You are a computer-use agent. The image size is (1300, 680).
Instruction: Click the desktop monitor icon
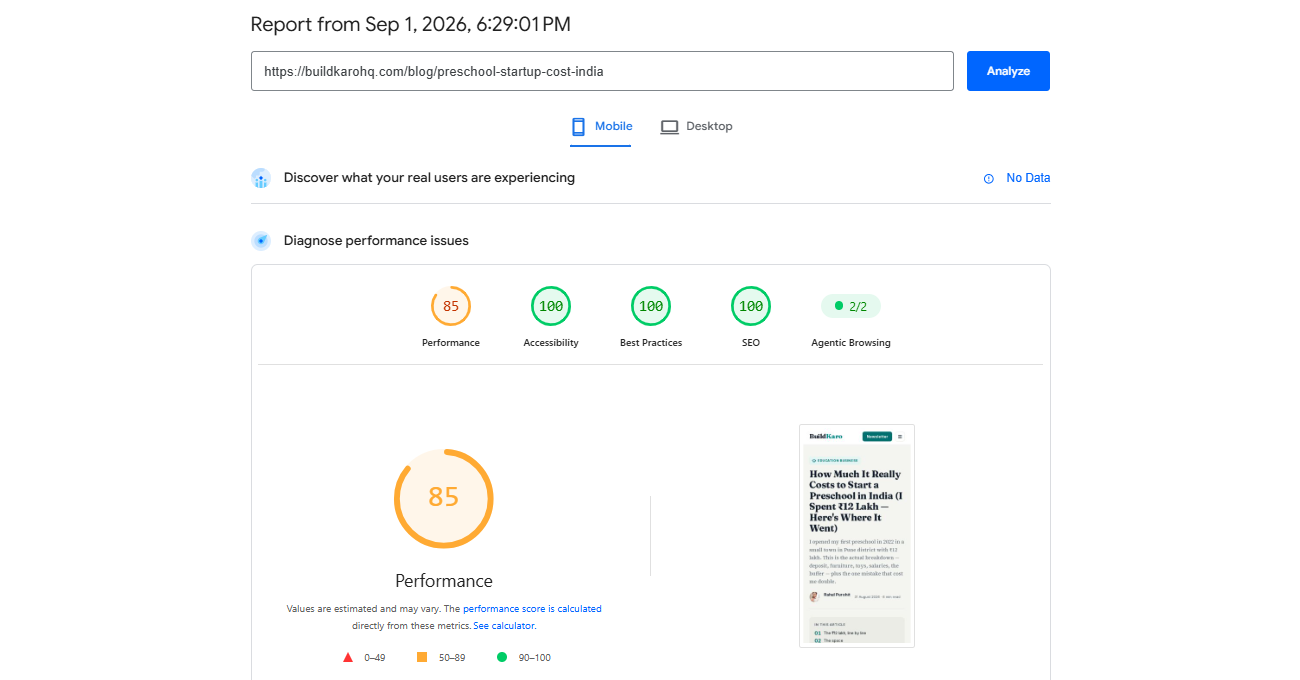[x=669, y=127]
